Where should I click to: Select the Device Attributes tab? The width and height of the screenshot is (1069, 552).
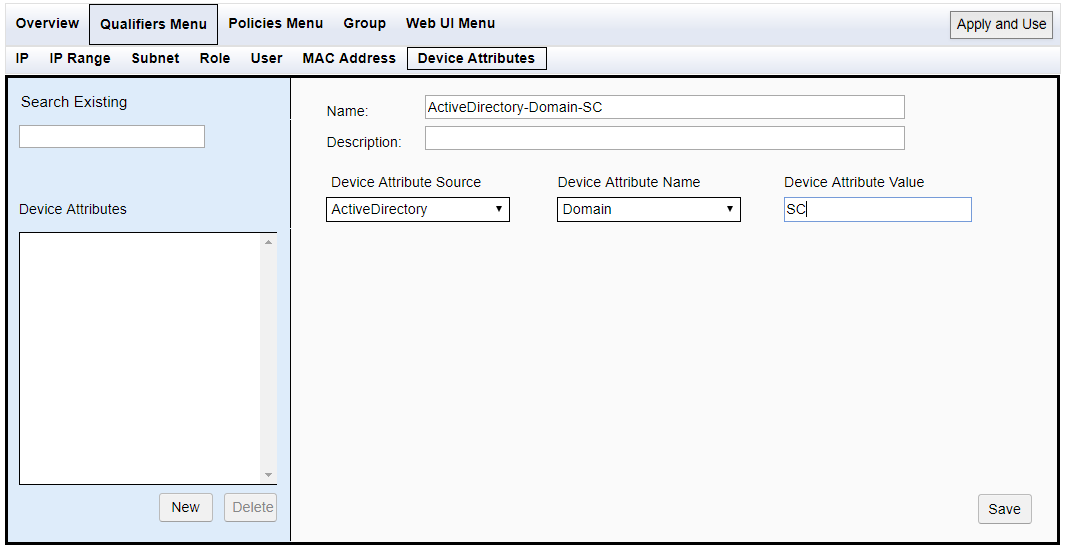click(477, 59)
